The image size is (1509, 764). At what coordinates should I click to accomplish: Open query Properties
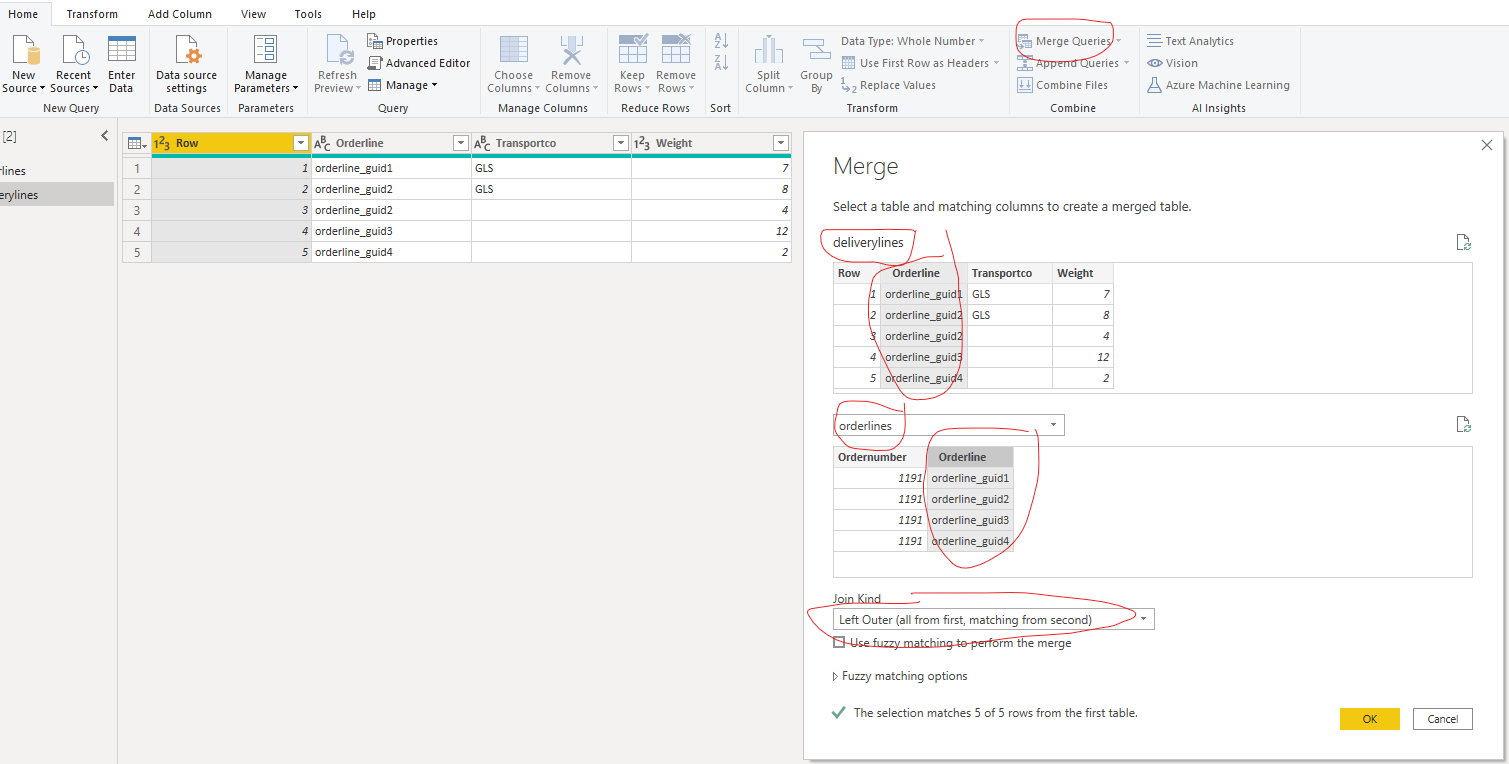(403, 41)
